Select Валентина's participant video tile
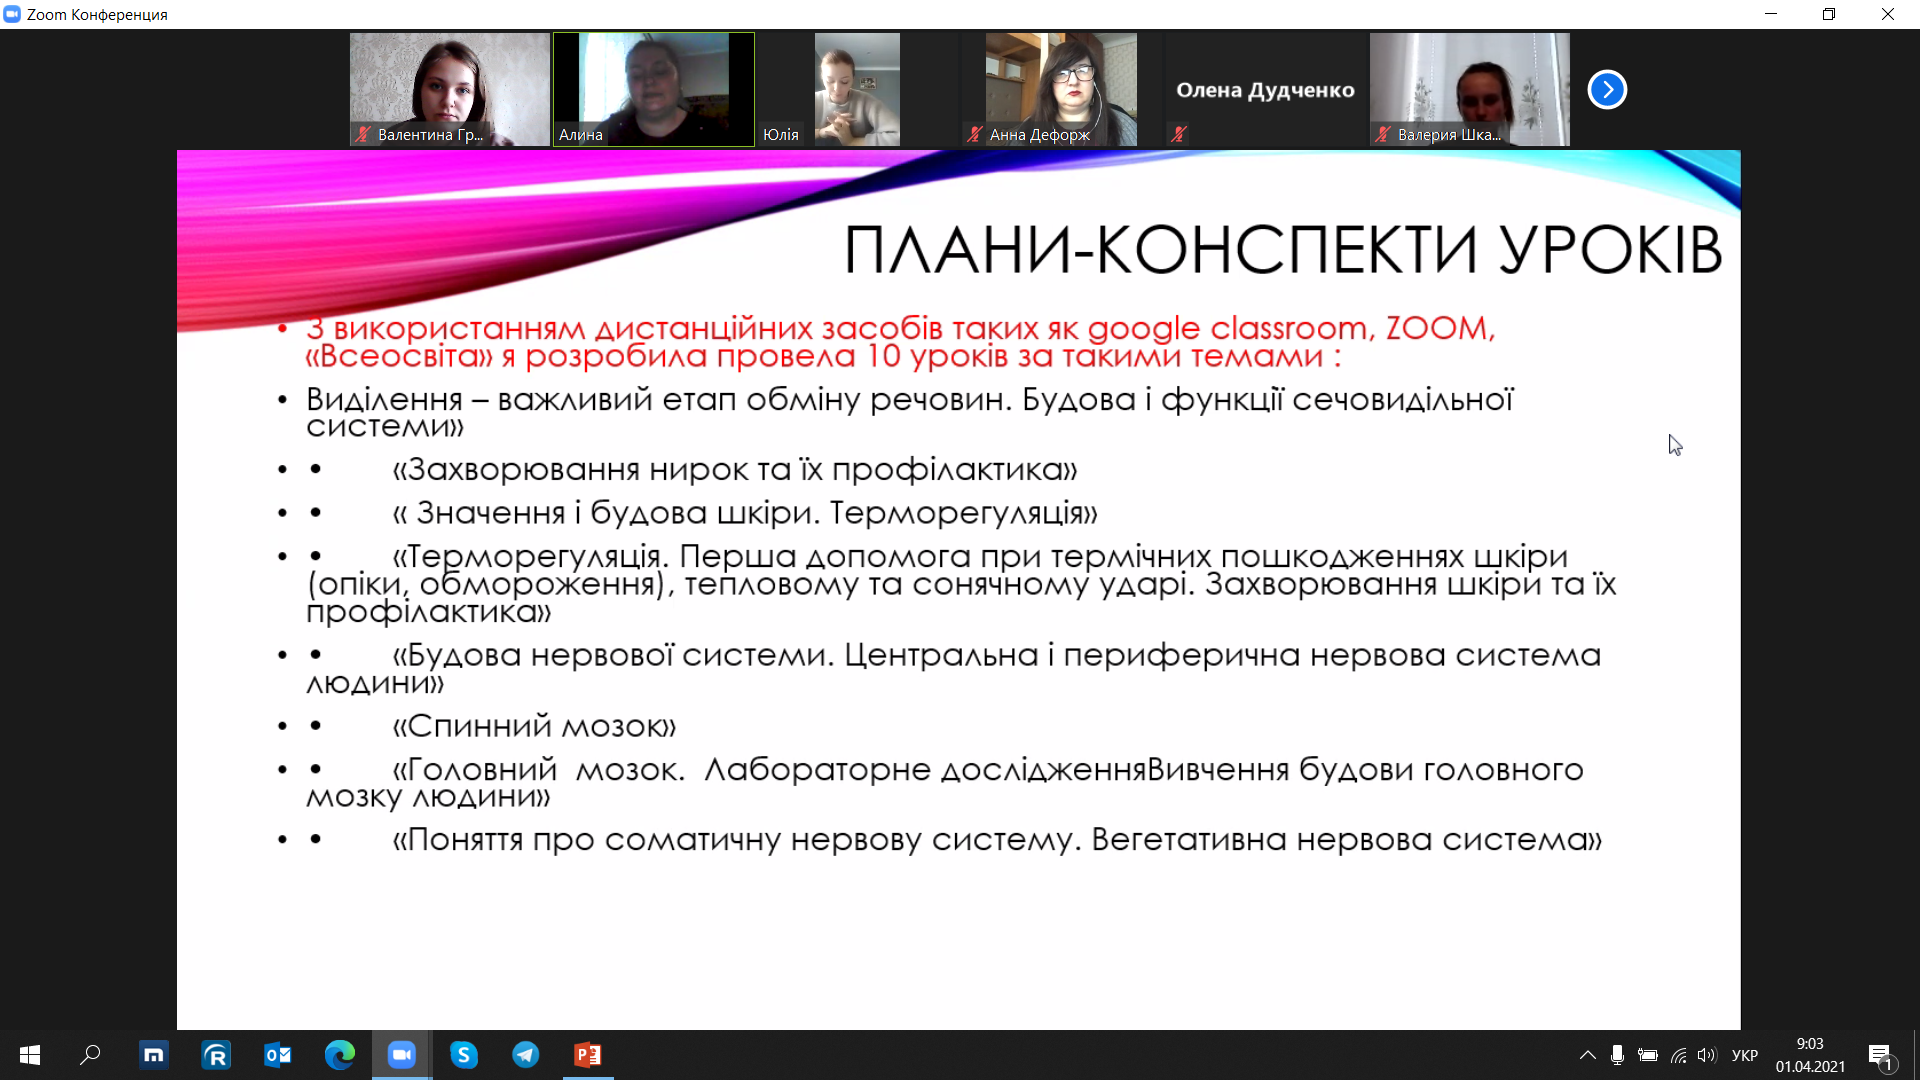Image resolution: width=1920 pixels, height=1080 pixels. 449,90
